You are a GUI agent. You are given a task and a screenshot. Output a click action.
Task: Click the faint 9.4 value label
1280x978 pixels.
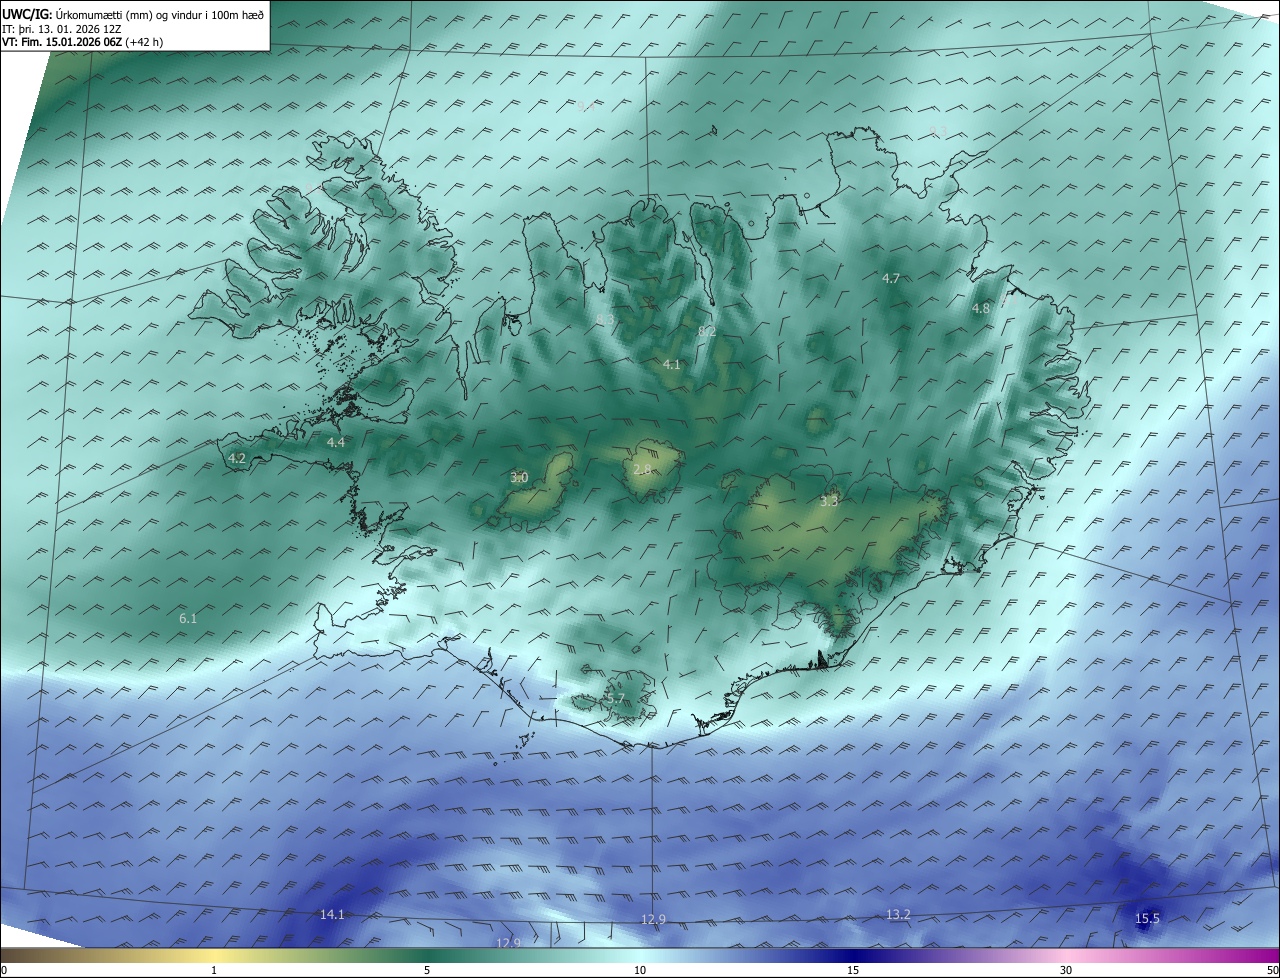pyautogui.click(x=586, y=105)
